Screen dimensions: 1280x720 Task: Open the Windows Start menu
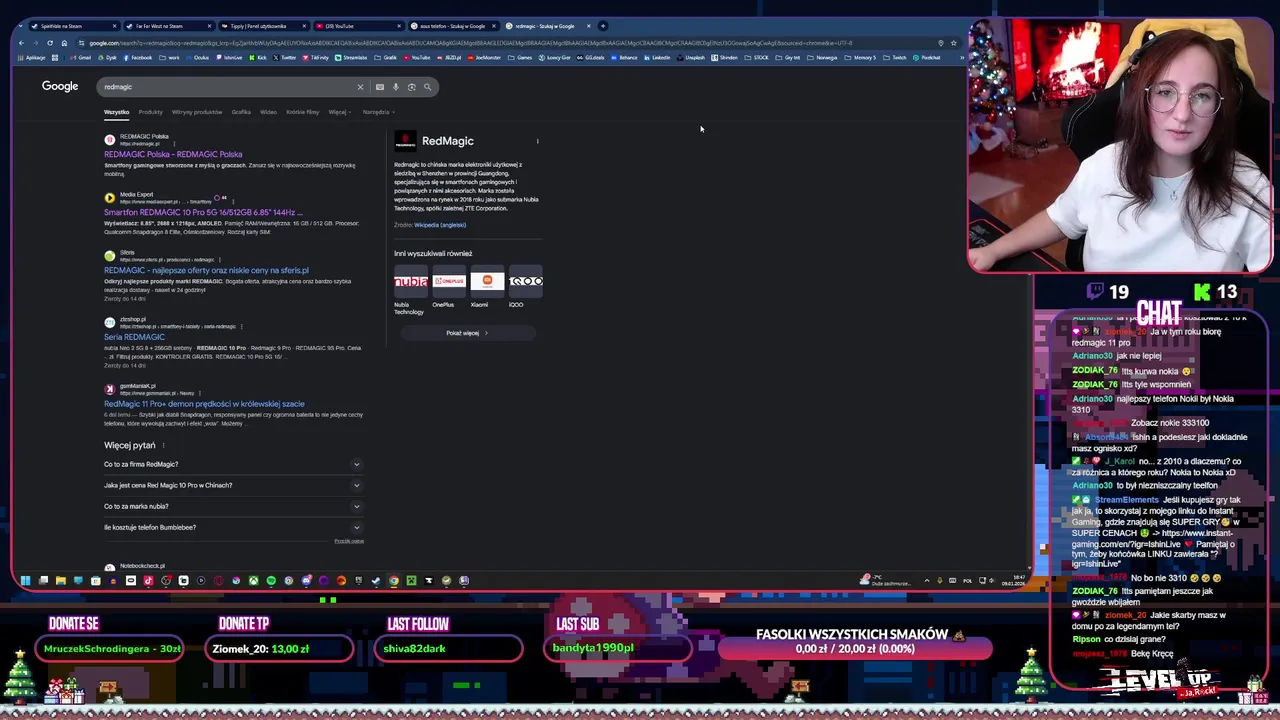(x=25, y=580)
